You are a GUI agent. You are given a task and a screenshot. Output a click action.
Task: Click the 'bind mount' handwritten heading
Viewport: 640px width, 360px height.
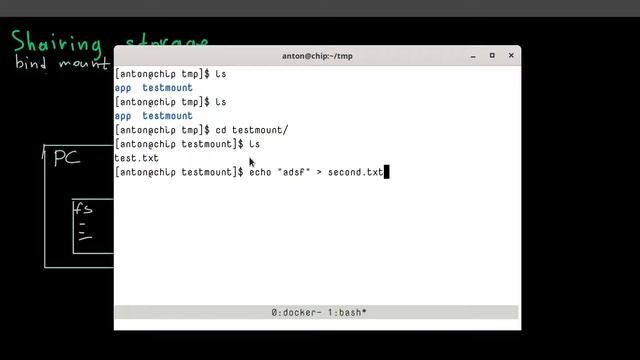click(62, 63)
